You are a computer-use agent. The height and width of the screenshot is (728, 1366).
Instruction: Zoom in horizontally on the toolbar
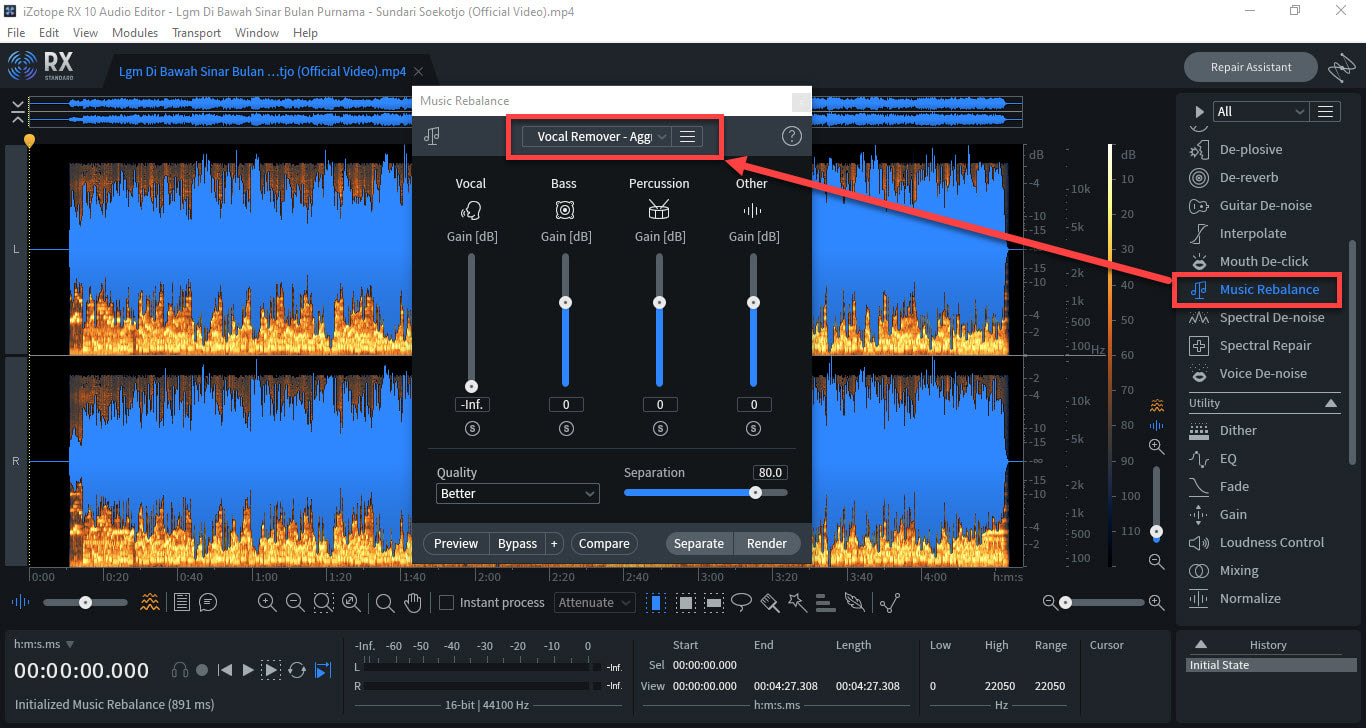[267, 602]
